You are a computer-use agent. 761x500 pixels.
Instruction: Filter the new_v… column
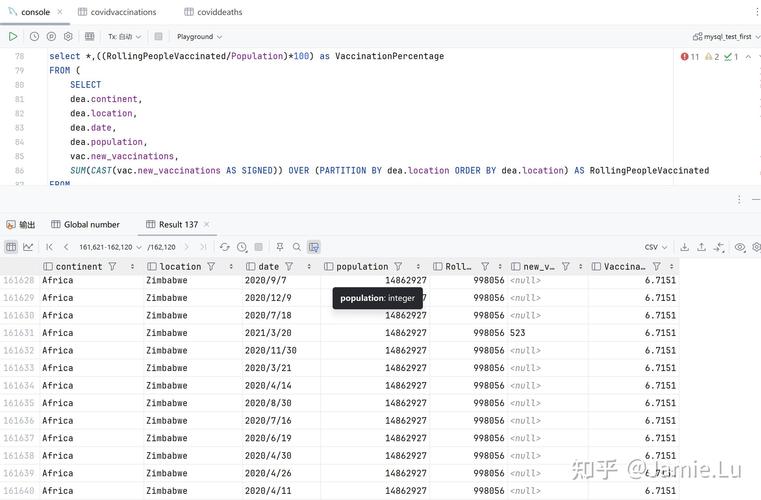coord(565,267)
